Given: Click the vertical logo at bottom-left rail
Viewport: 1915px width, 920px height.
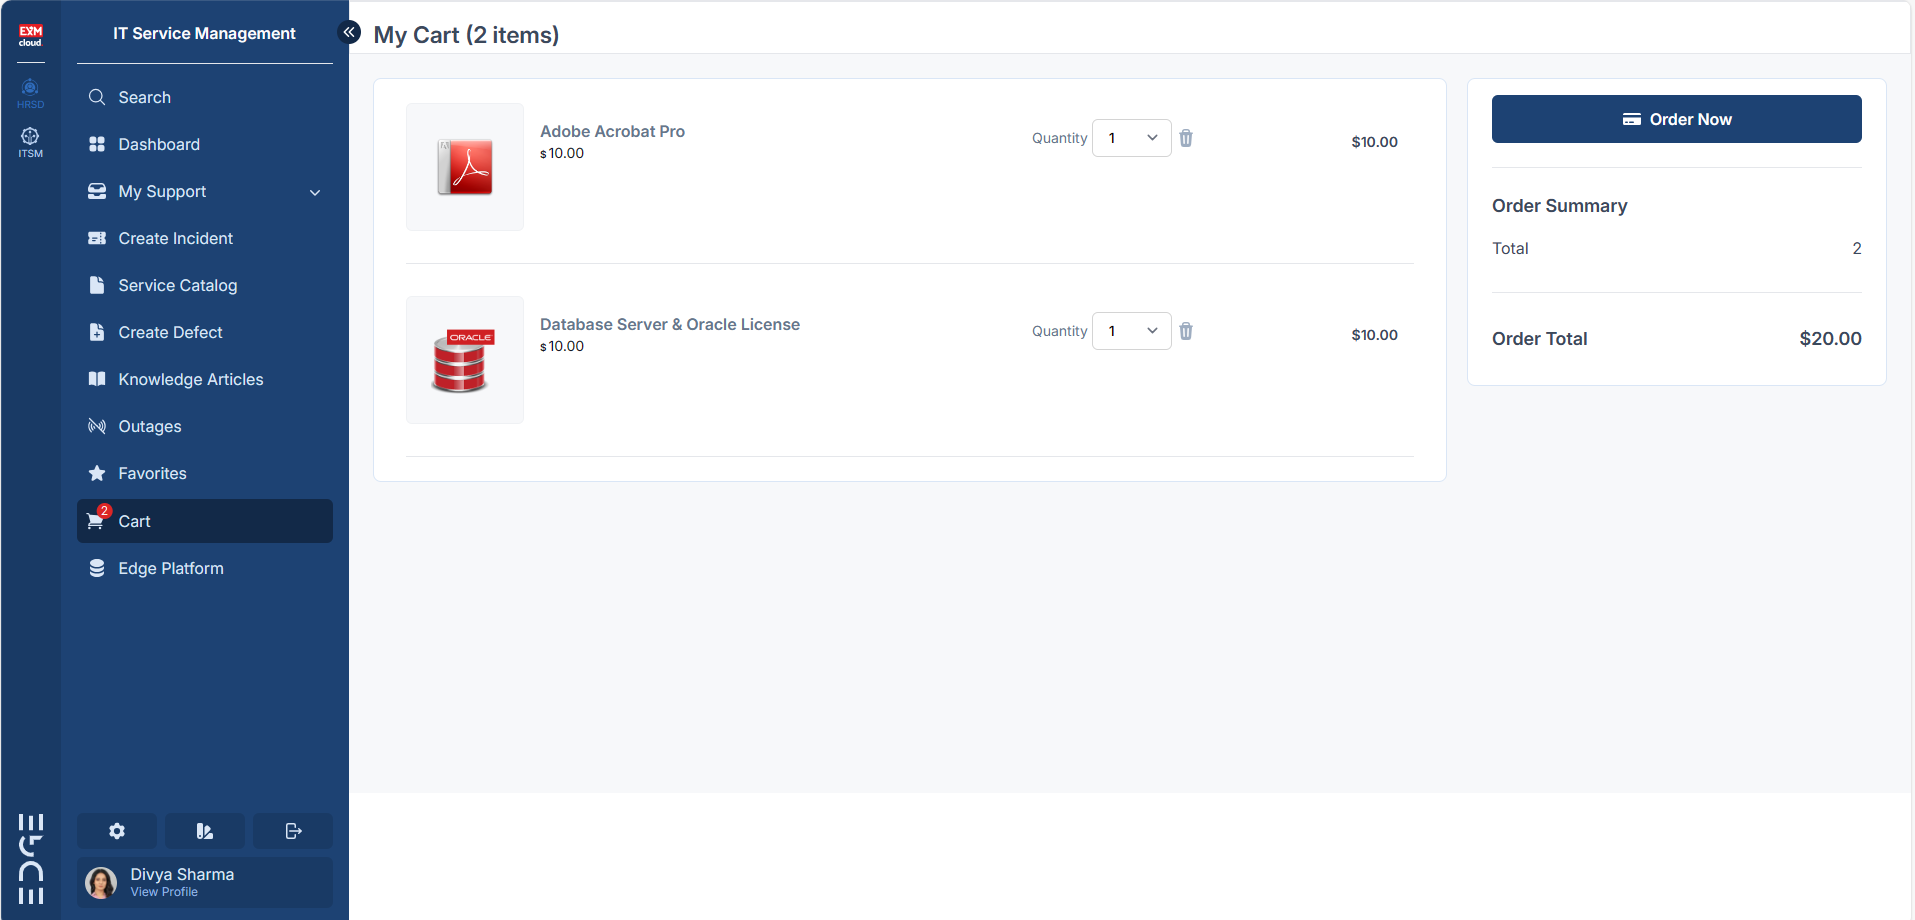Looking at the screenshot, I should tap(31, 859).
